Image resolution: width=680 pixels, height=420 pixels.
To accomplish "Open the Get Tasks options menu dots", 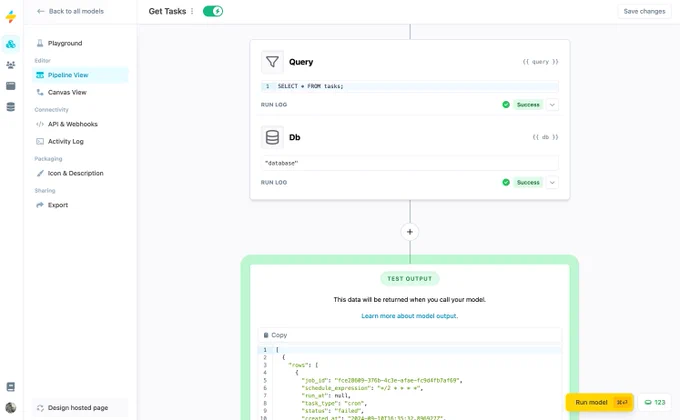I will tap(192, 11).
